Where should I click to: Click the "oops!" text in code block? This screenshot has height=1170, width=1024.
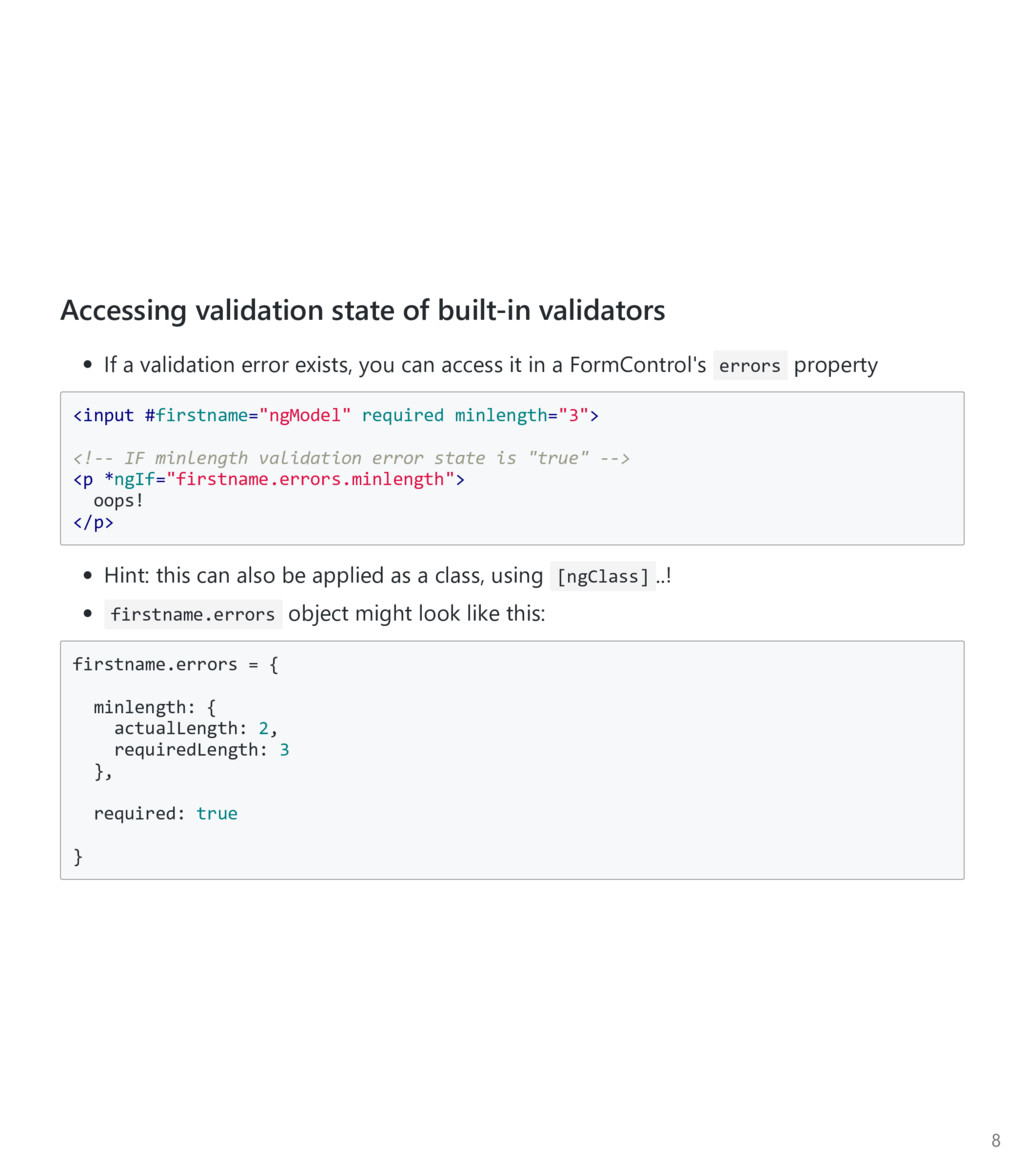(119, 500)
